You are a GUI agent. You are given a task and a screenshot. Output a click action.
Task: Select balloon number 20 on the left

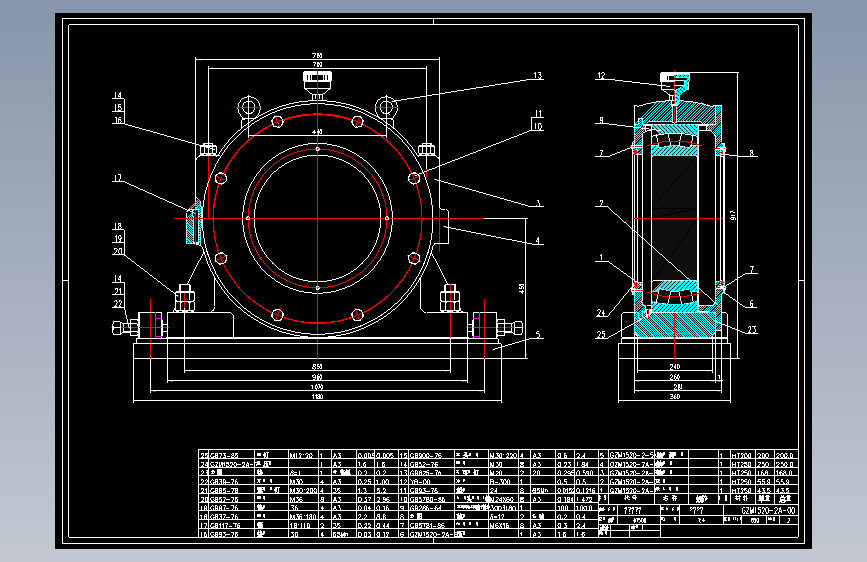(118, 251)
